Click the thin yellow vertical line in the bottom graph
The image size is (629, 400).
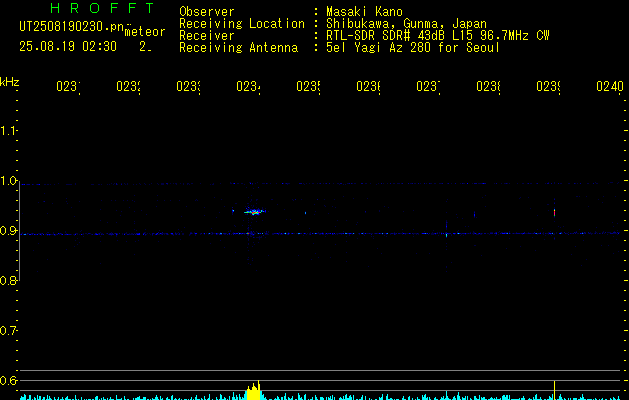(x=554, y=390)
